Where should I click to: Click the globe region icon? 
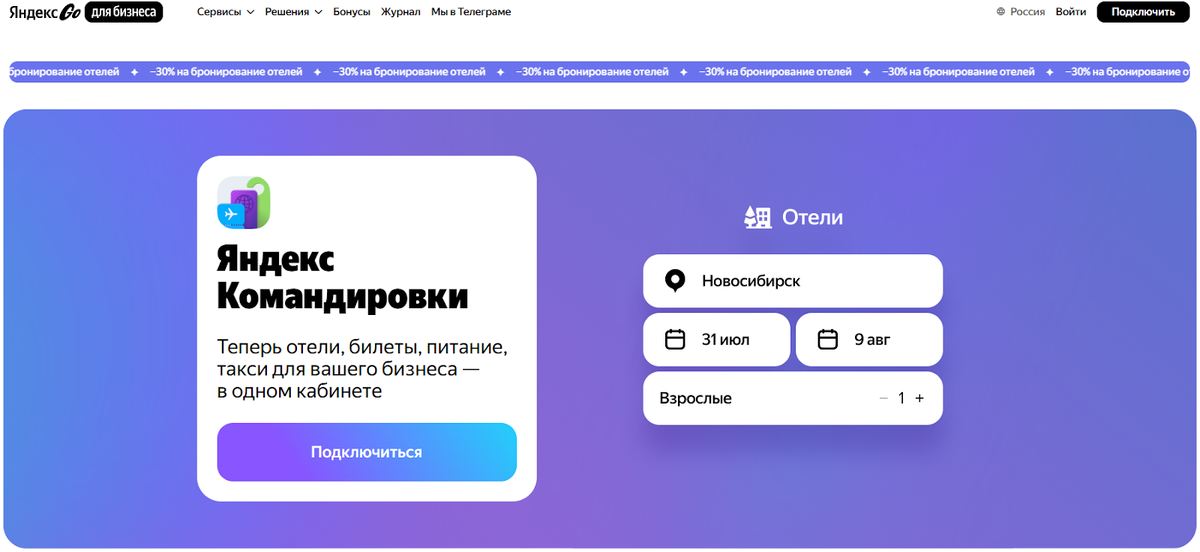point(1001,12)
